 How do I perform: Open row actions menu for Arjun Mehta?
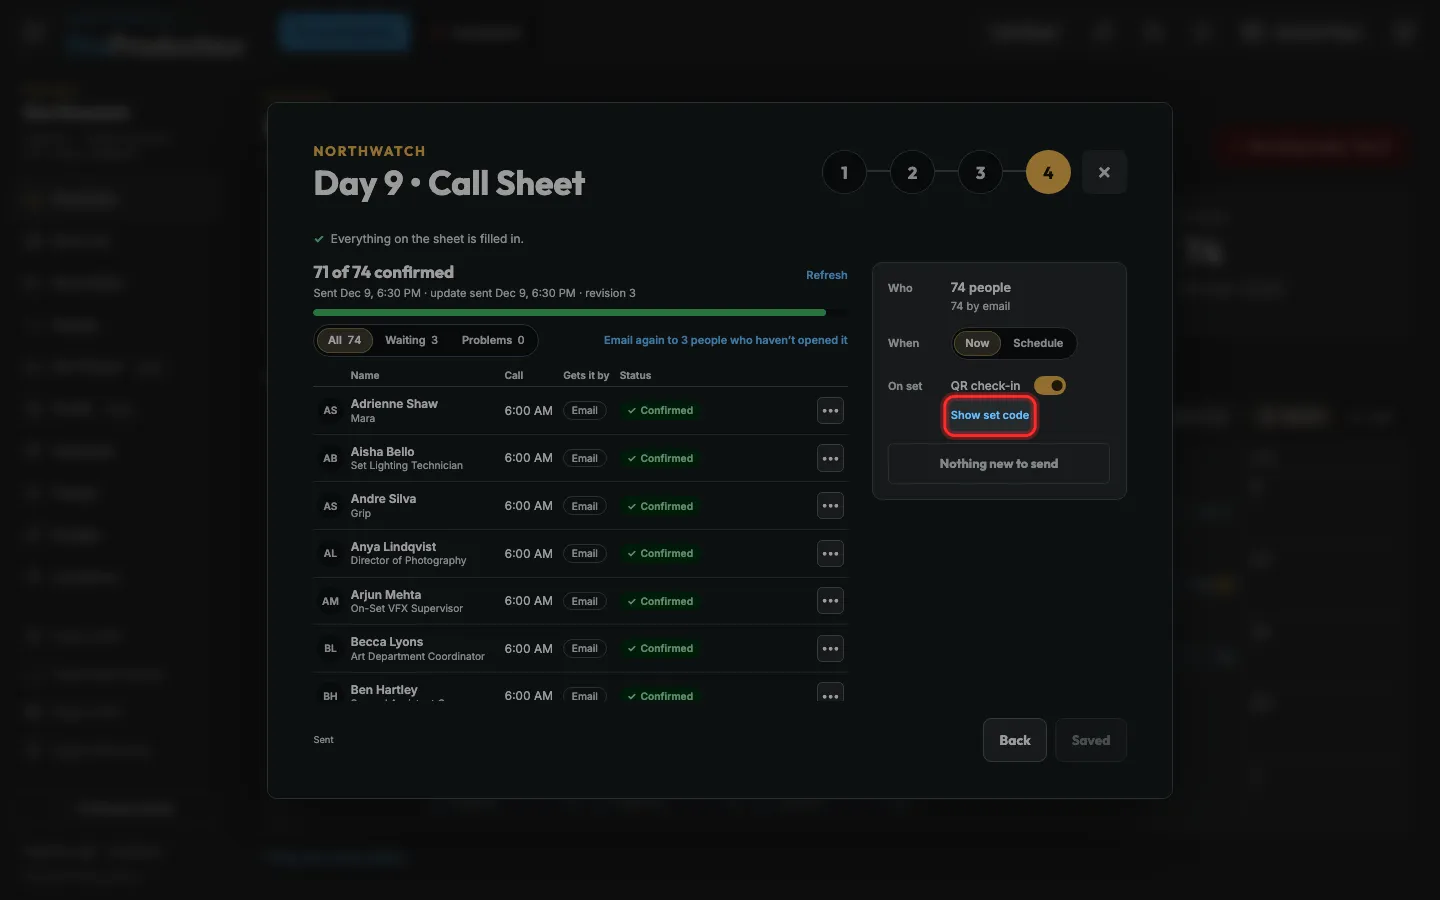point(830,601)
